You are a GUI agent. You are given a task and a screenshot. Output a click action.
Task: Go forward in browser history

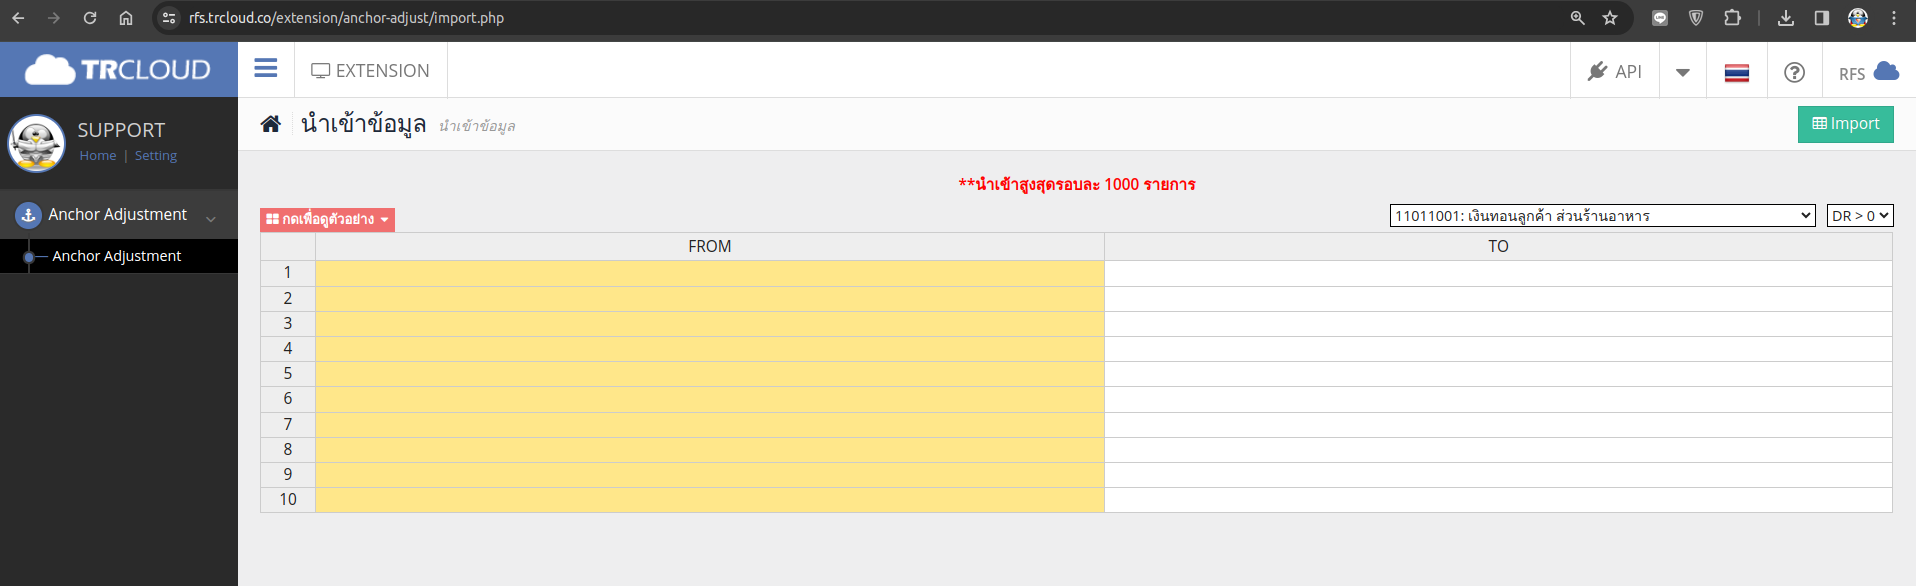coord(54,18)
